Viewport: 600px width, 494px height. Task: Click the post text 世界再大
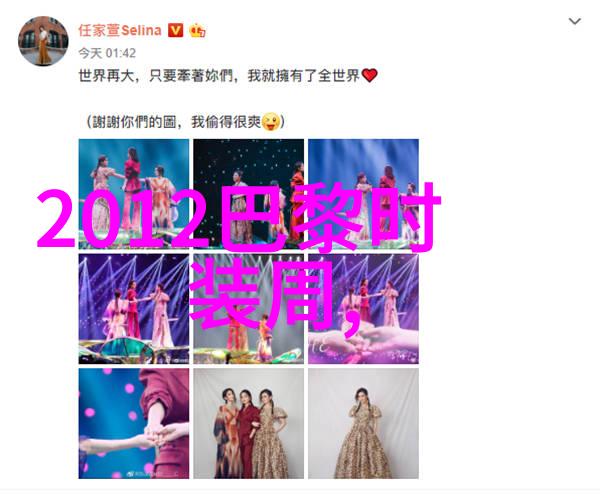pos(107,76)
